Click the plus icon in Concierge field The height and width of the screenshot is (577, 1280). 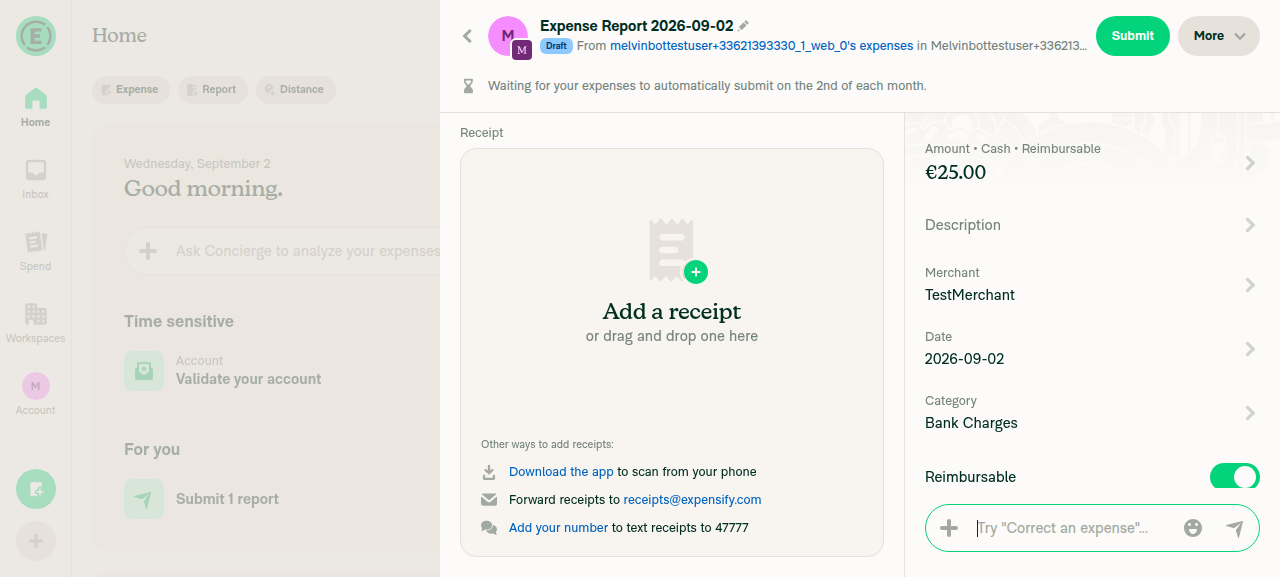pos(148,251)
